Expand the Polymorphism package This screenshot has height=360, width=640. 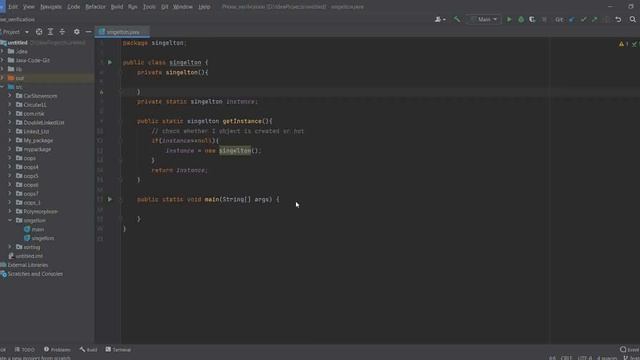(x=10, y=211)
